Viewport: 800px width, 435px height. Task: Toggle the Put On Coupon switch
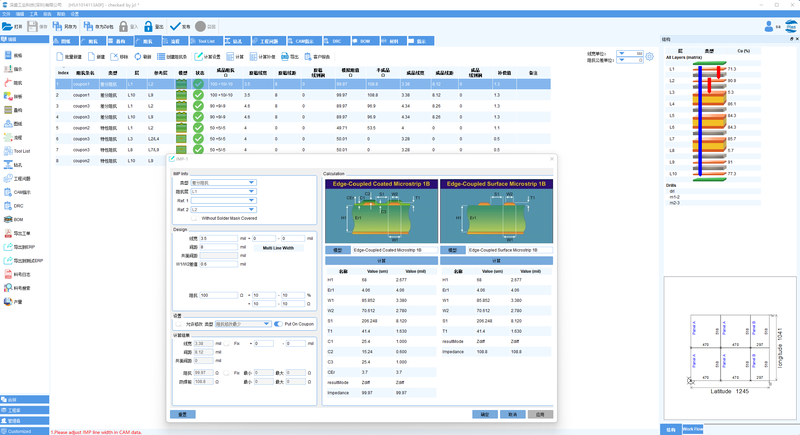click(278, 324)
